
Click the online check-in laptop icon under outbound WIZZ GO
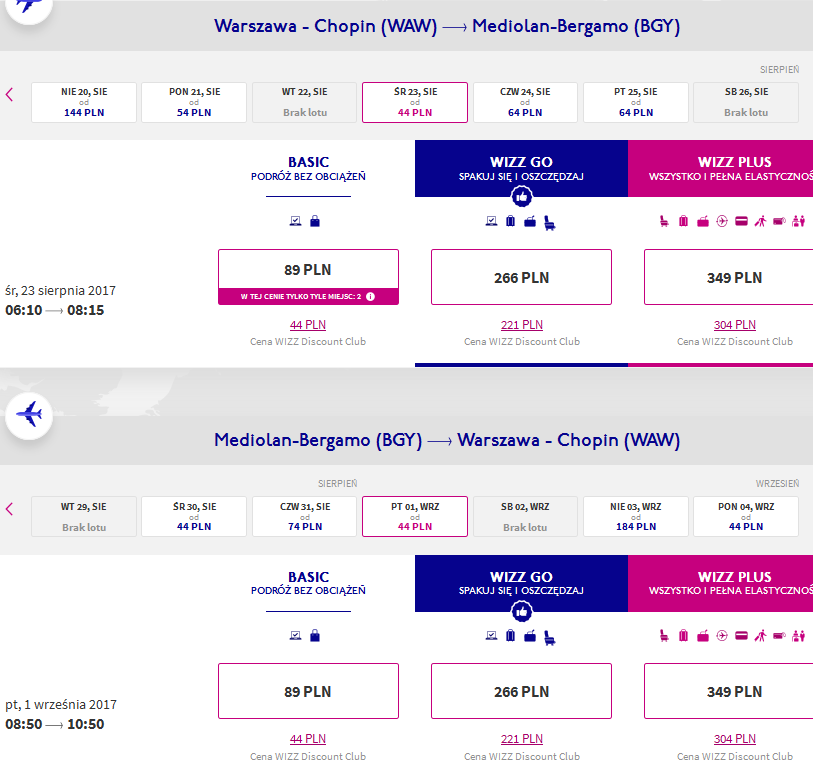491,221
